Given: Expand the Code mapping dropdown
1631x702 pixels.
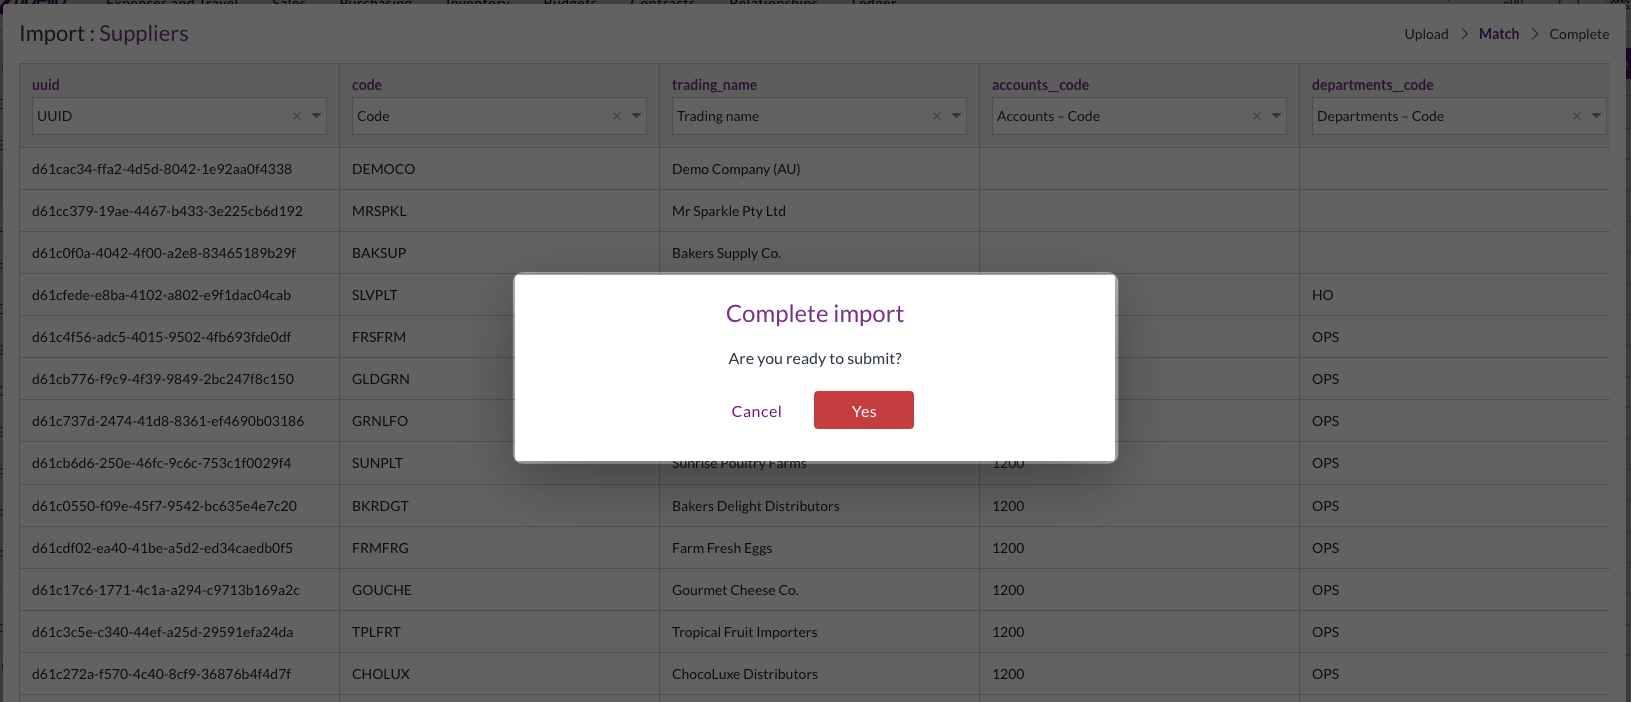Looking at the screenshot, I should point(637,116).
